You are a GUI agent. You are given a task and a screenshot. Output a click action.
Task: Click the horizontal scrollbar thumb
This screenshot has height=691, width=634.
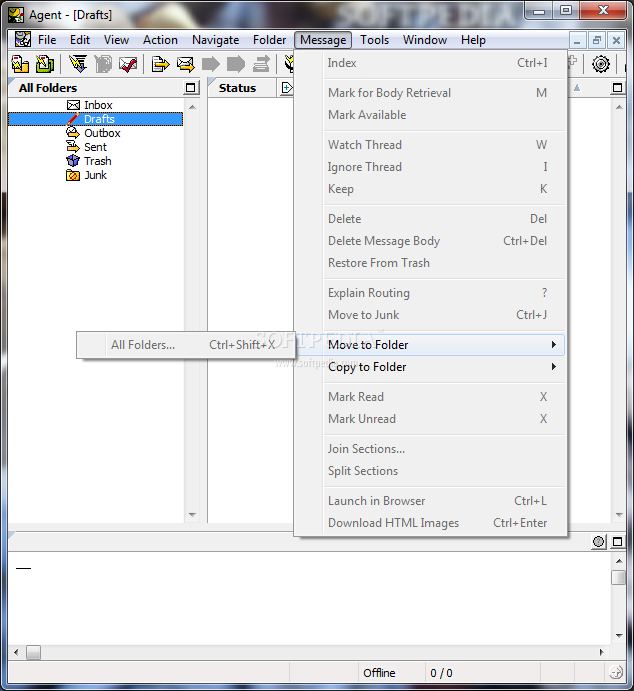(33, 652)
